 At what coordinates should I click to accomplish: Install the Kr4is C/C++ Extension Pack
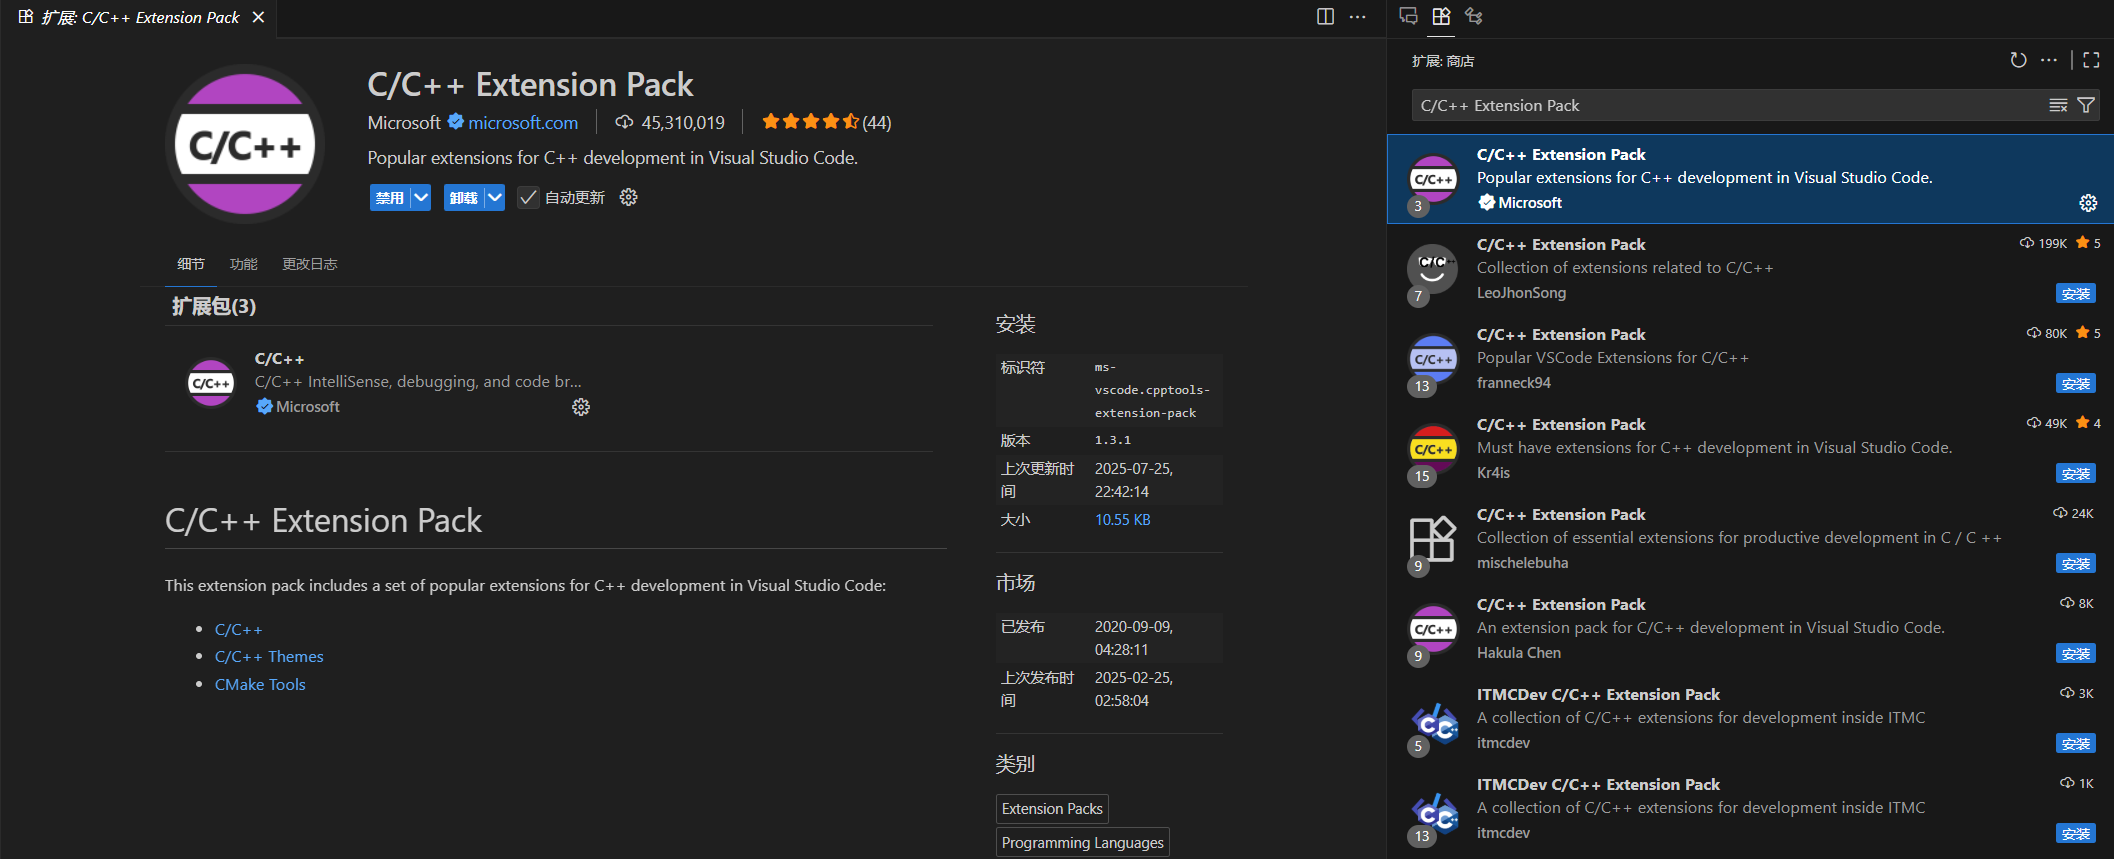[2076, 474]
